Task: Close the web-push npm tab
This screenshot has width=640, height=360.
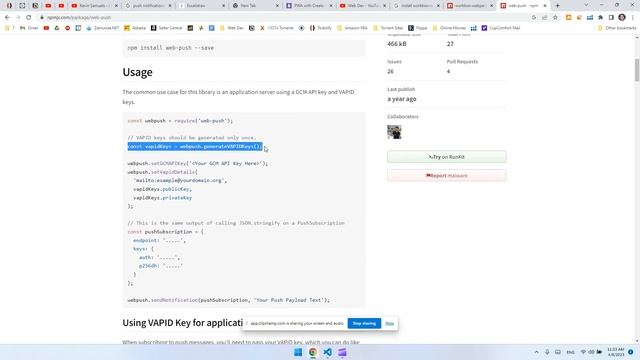Action: [x=545, y=6]
